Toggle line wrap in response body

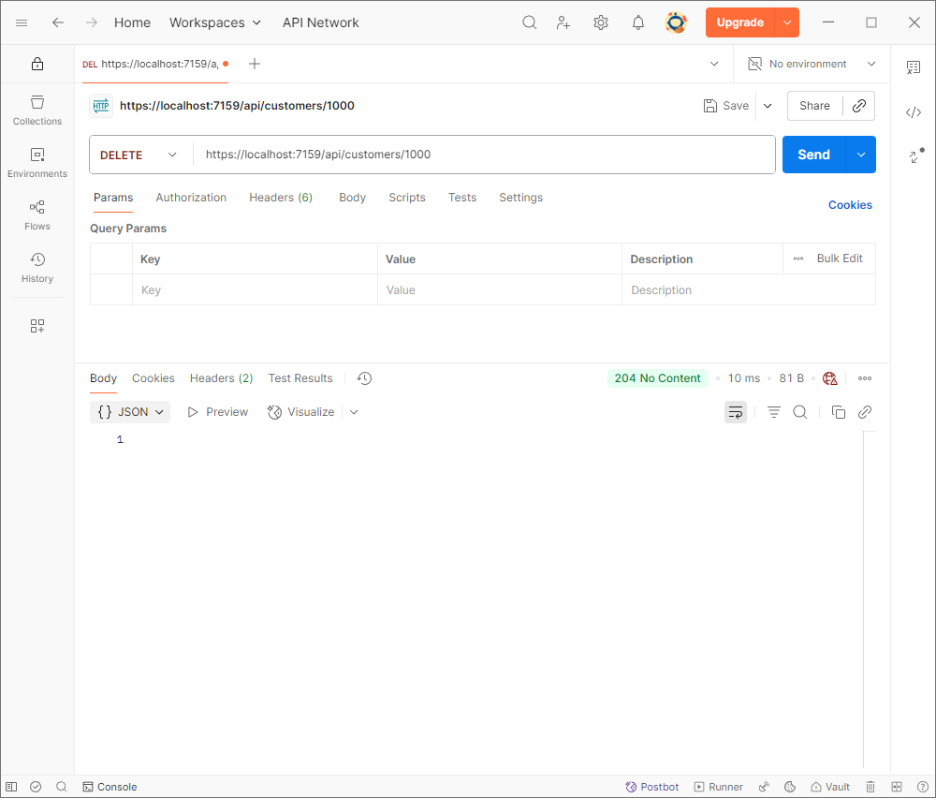pyautogui.click(x=735, y=412)
